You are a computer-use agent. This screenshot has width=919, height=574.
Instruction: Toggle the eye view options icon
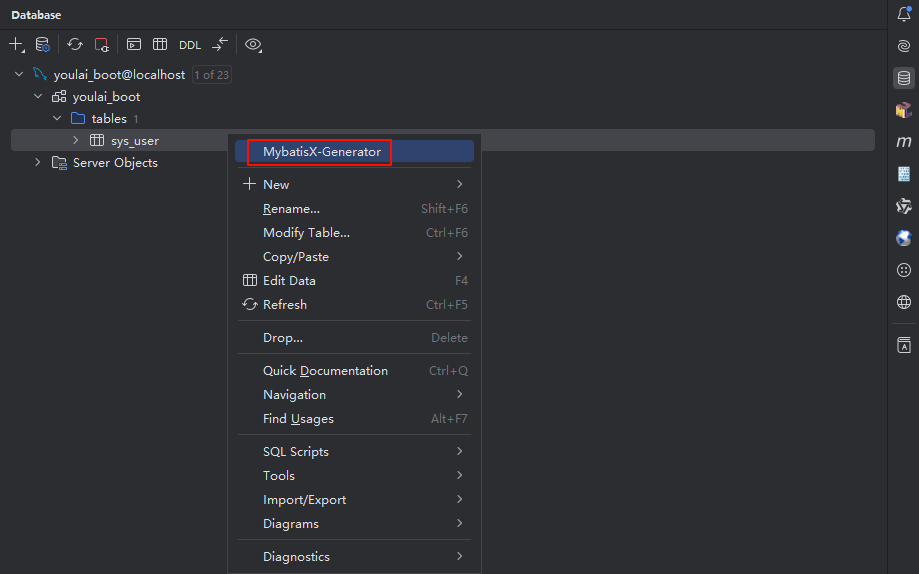[x=254, y=45]
